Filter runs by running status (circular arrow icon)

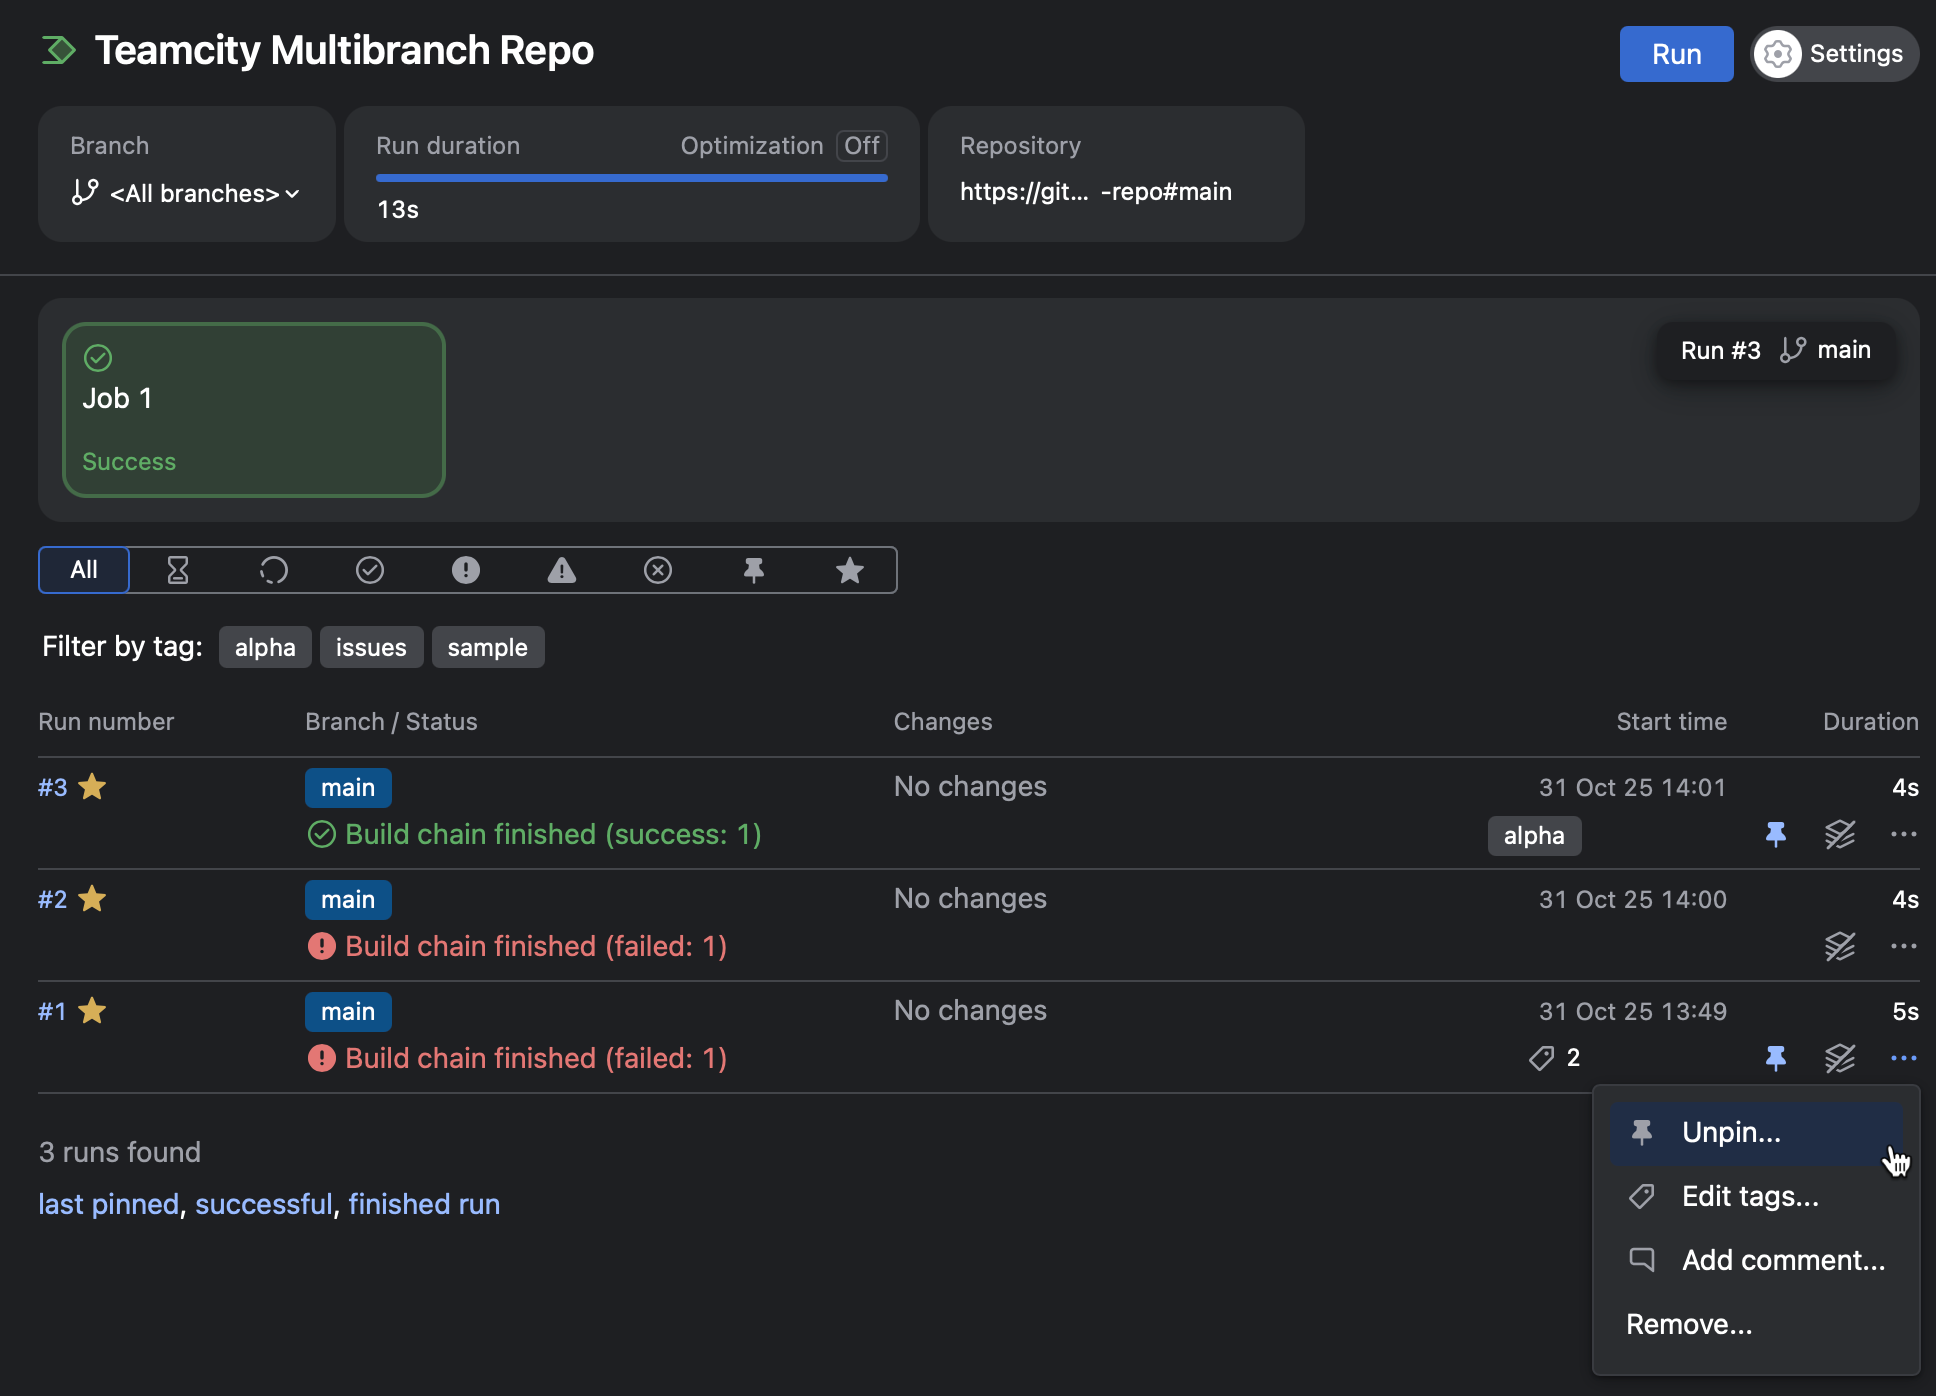[x=274, y=570]
